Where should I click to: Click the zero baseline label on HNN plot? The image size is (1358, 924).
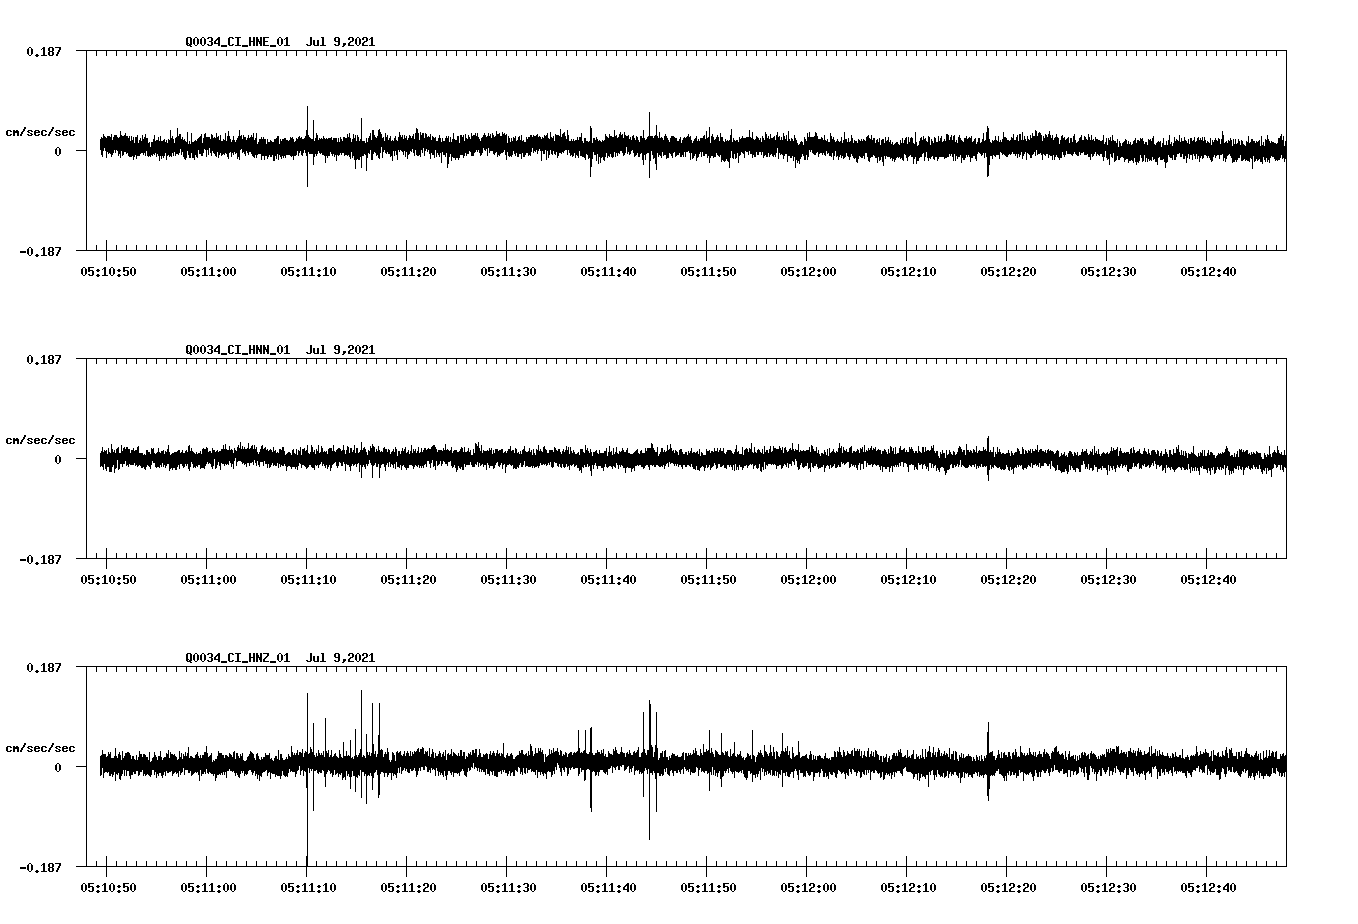click(x=56, y=460)
